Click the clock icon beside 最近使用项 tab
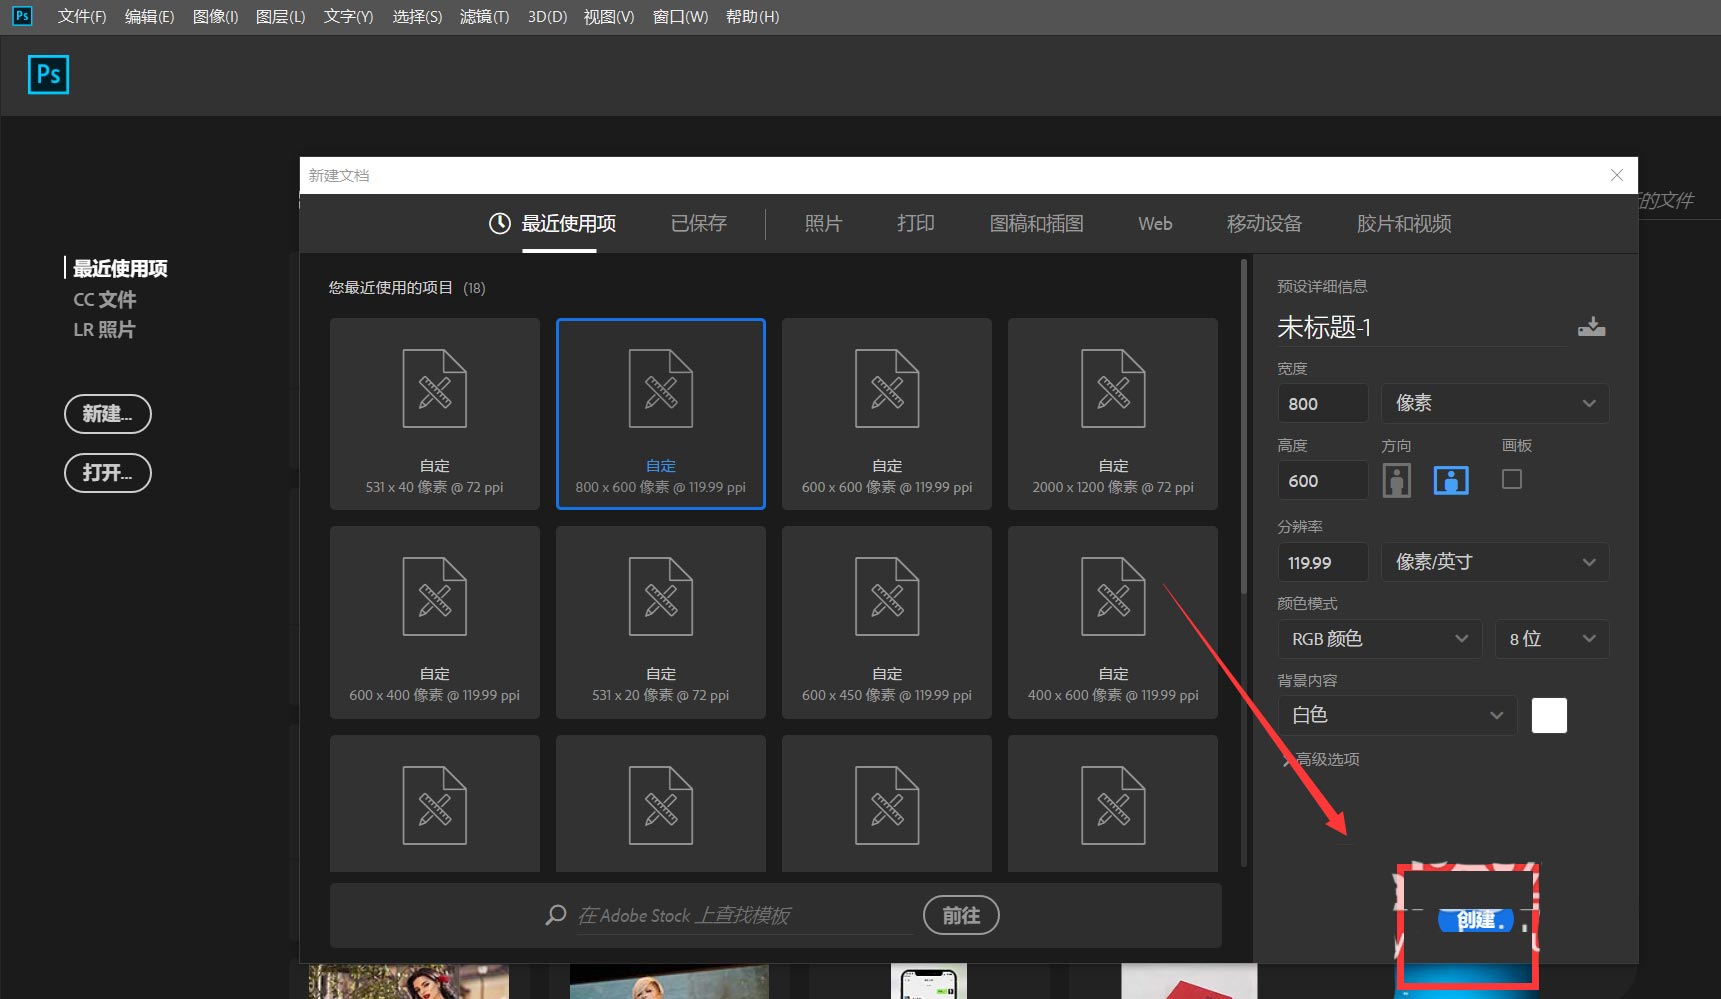This screenshot has width=1721, height=999. click(500, 223)
